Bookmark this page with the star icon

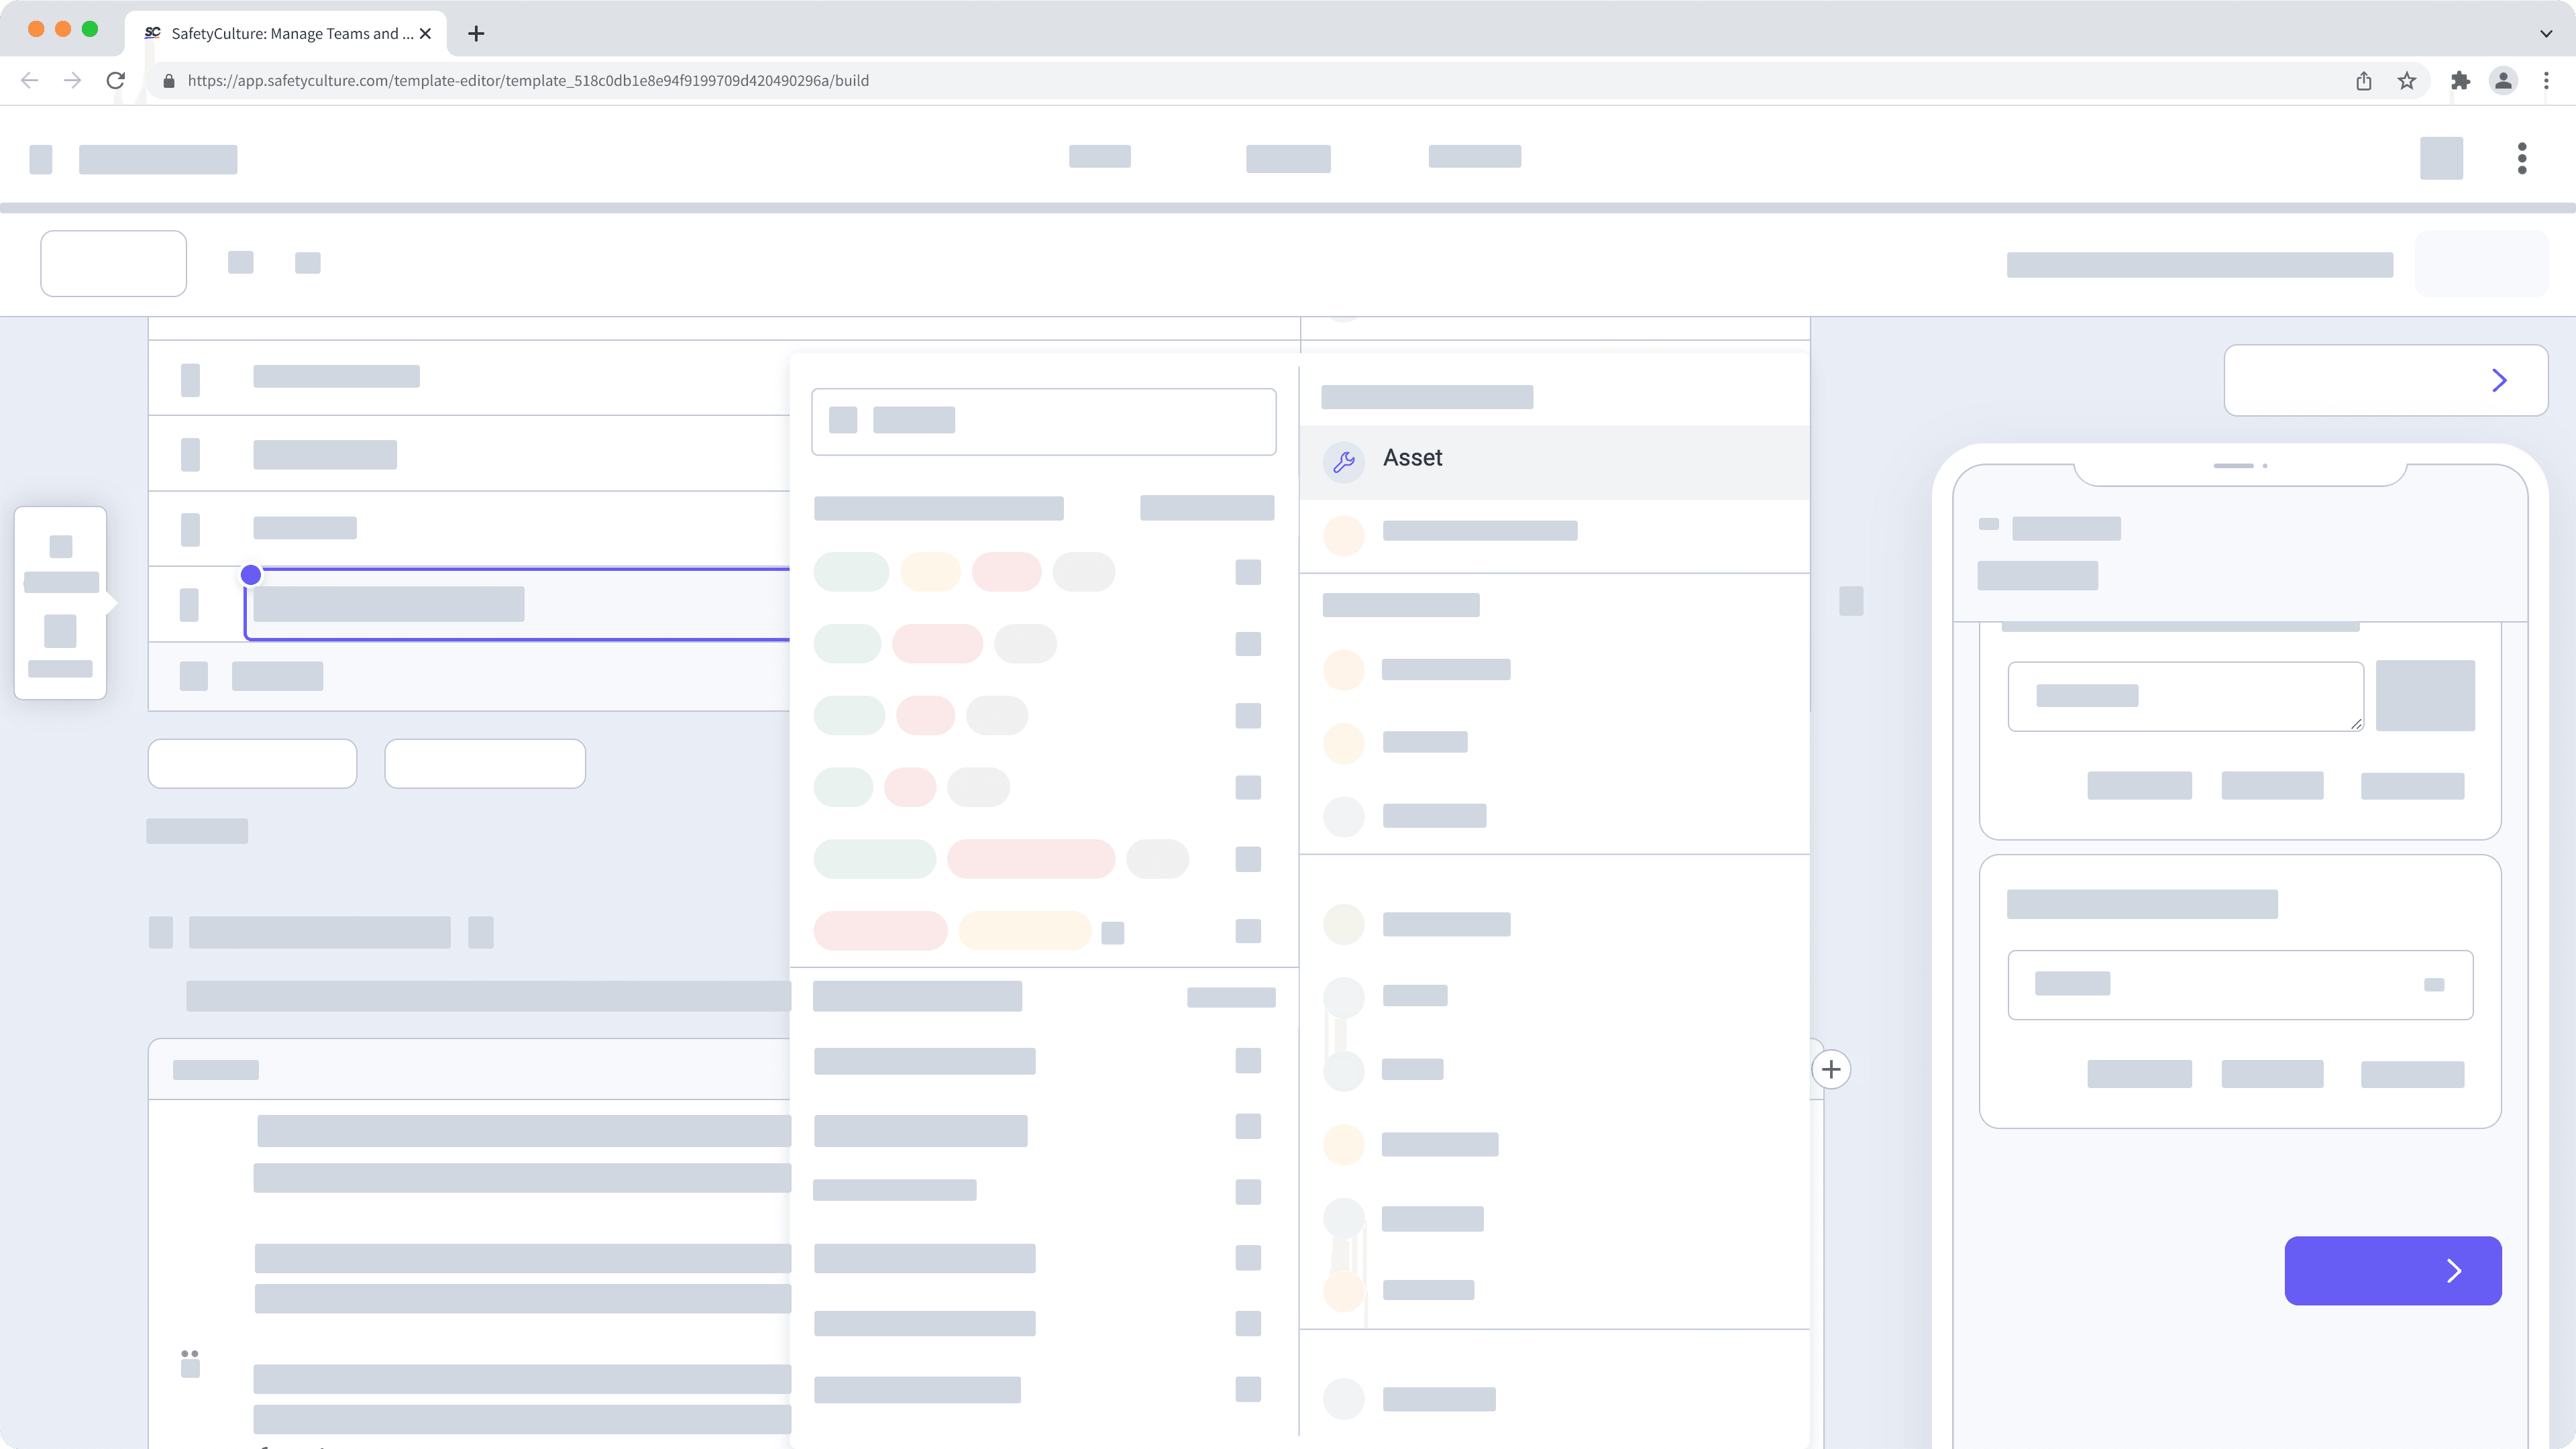2407,81
